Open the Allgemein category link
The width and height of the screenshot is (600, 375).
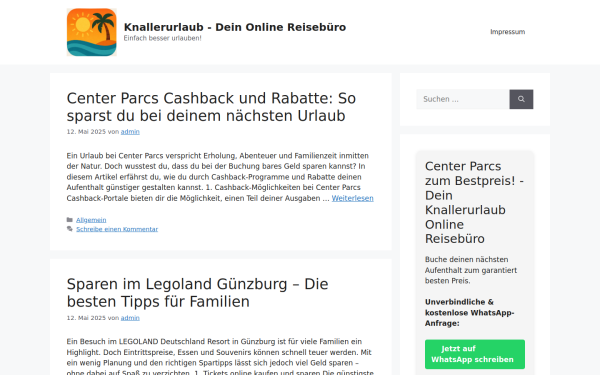pos(91,220)
